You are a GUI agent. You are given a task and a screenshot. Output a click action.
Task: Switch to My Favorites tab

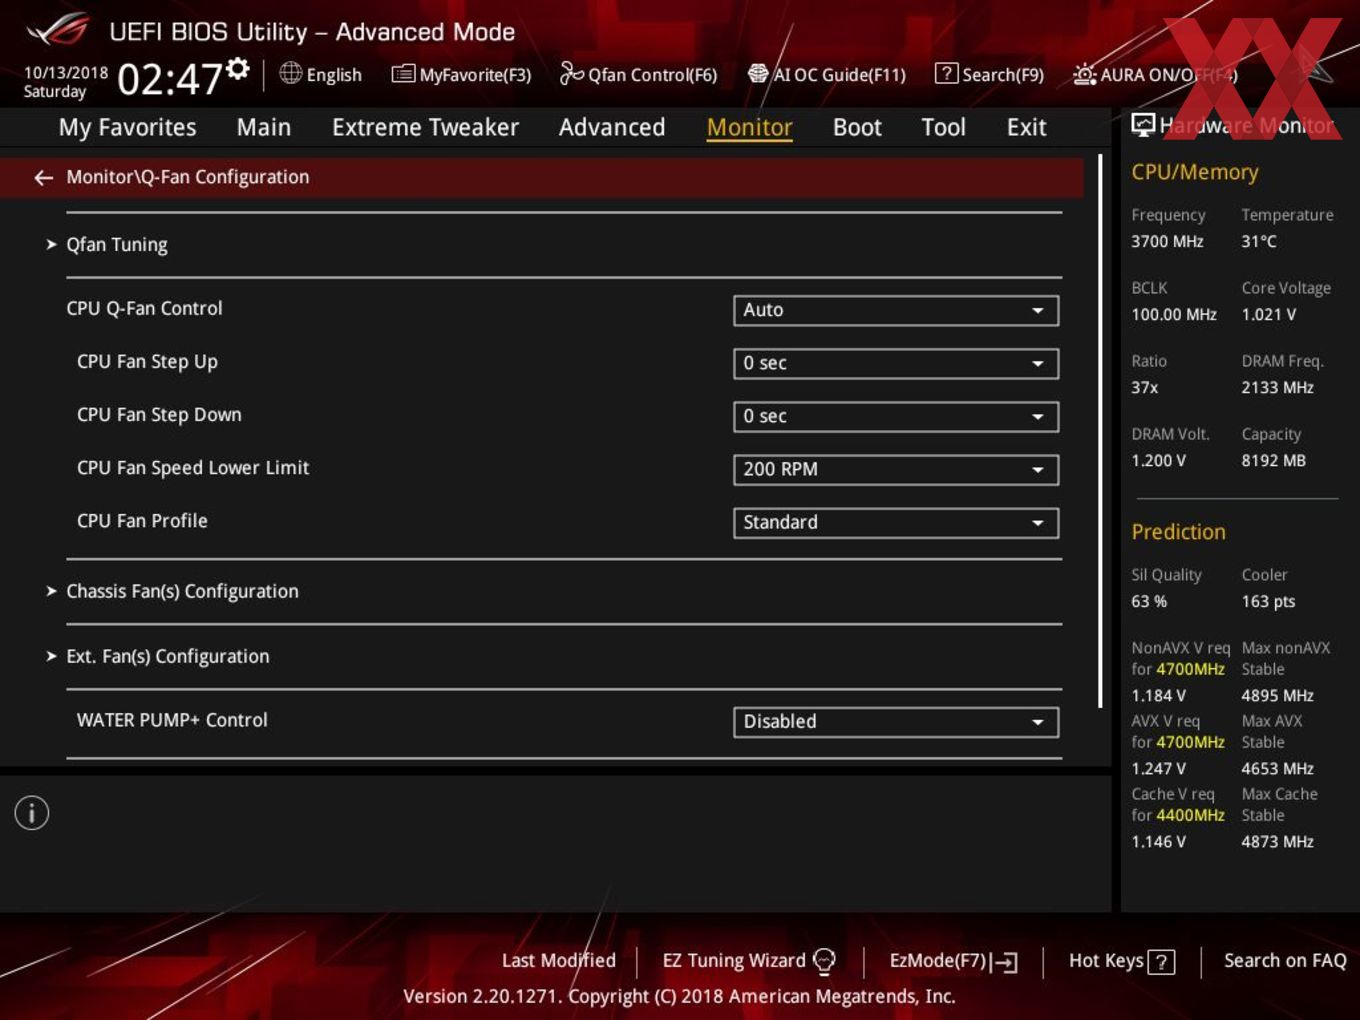pos(127,128)
